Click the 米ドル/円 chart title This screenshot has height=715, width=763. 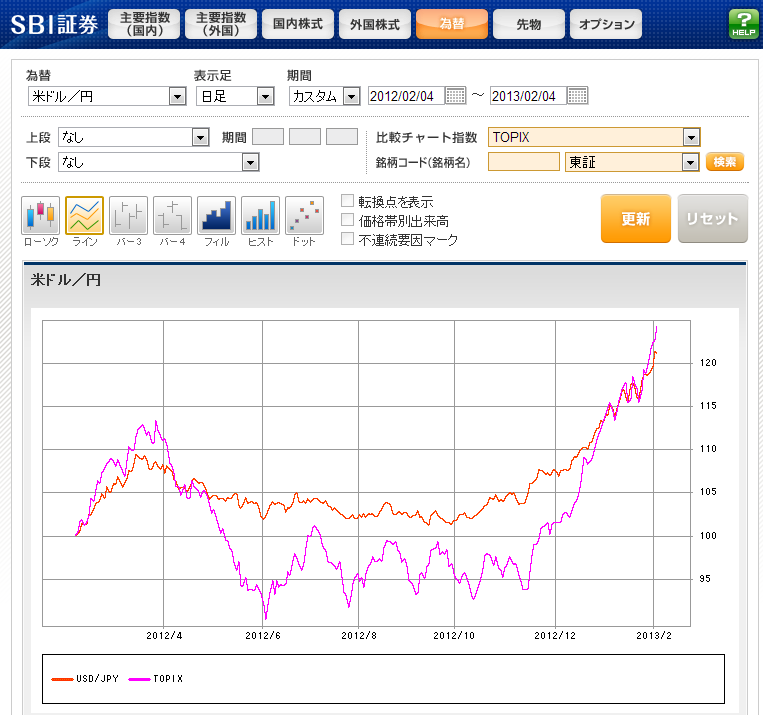point(66,280)
